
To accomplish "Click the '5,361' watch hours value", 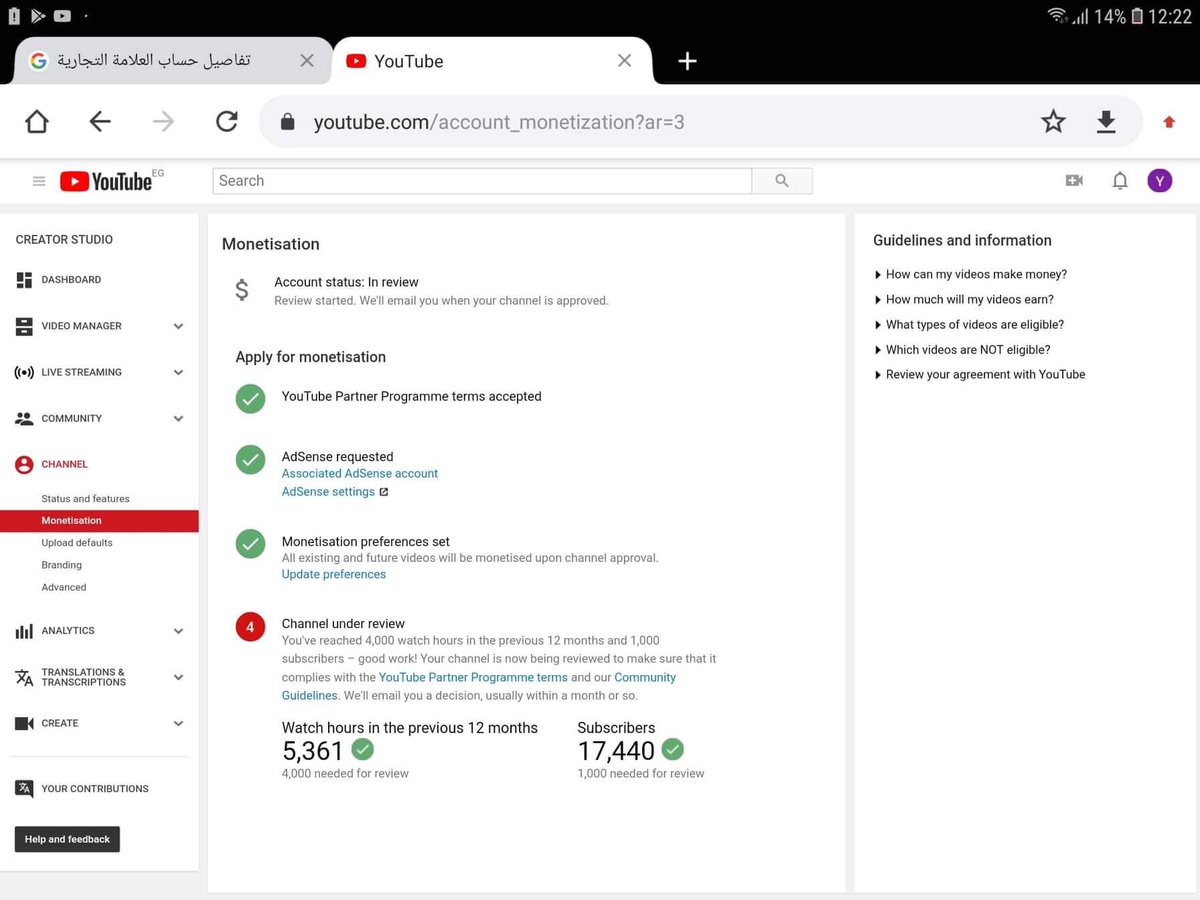I will (313, 751).
